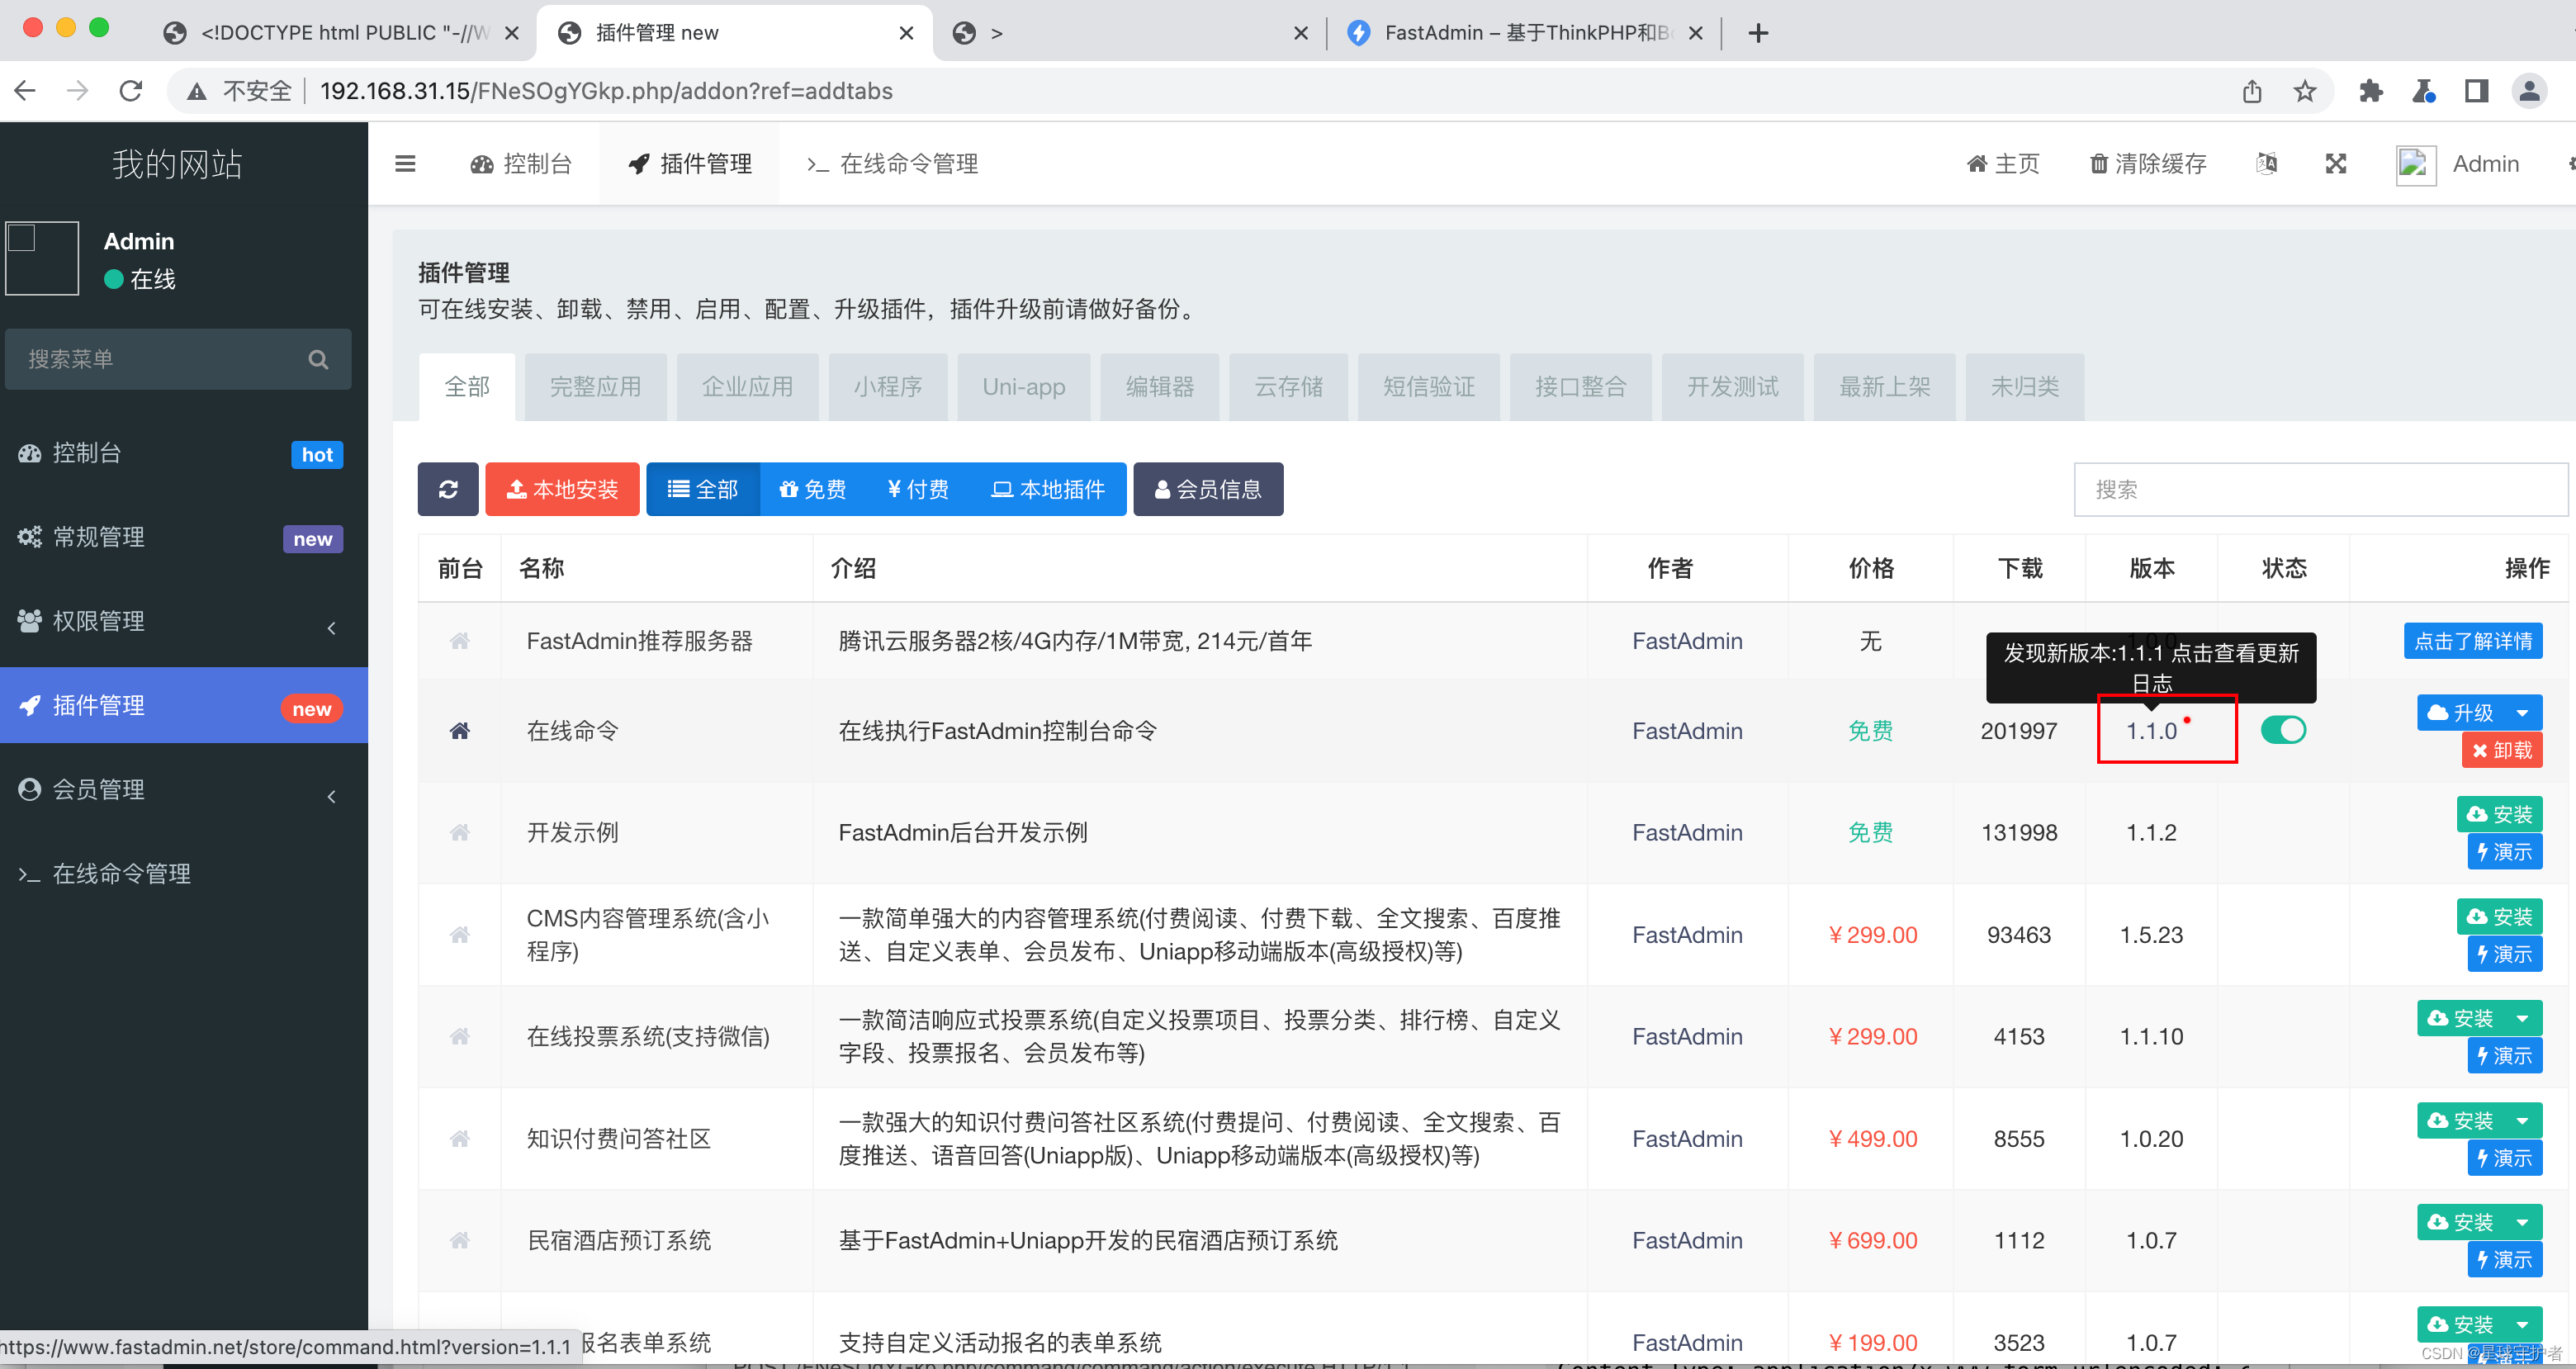Open dropdown arrow beside 知识付费问答社区 安装 button
Viewport: 2576px width, 1369px height.
click(x=2523, y=1120)
